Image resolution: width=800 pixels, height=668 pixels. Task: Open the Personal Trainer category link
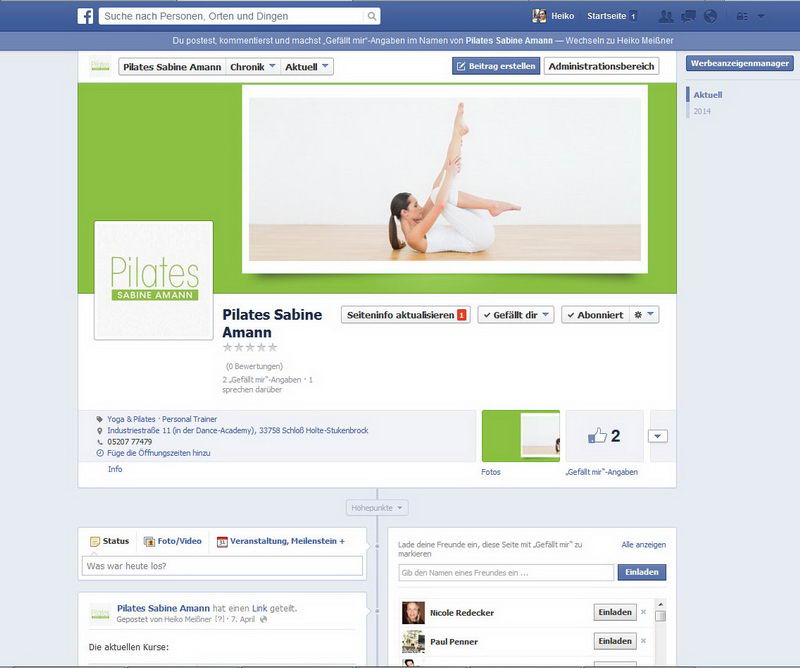(x=189, y=419)
